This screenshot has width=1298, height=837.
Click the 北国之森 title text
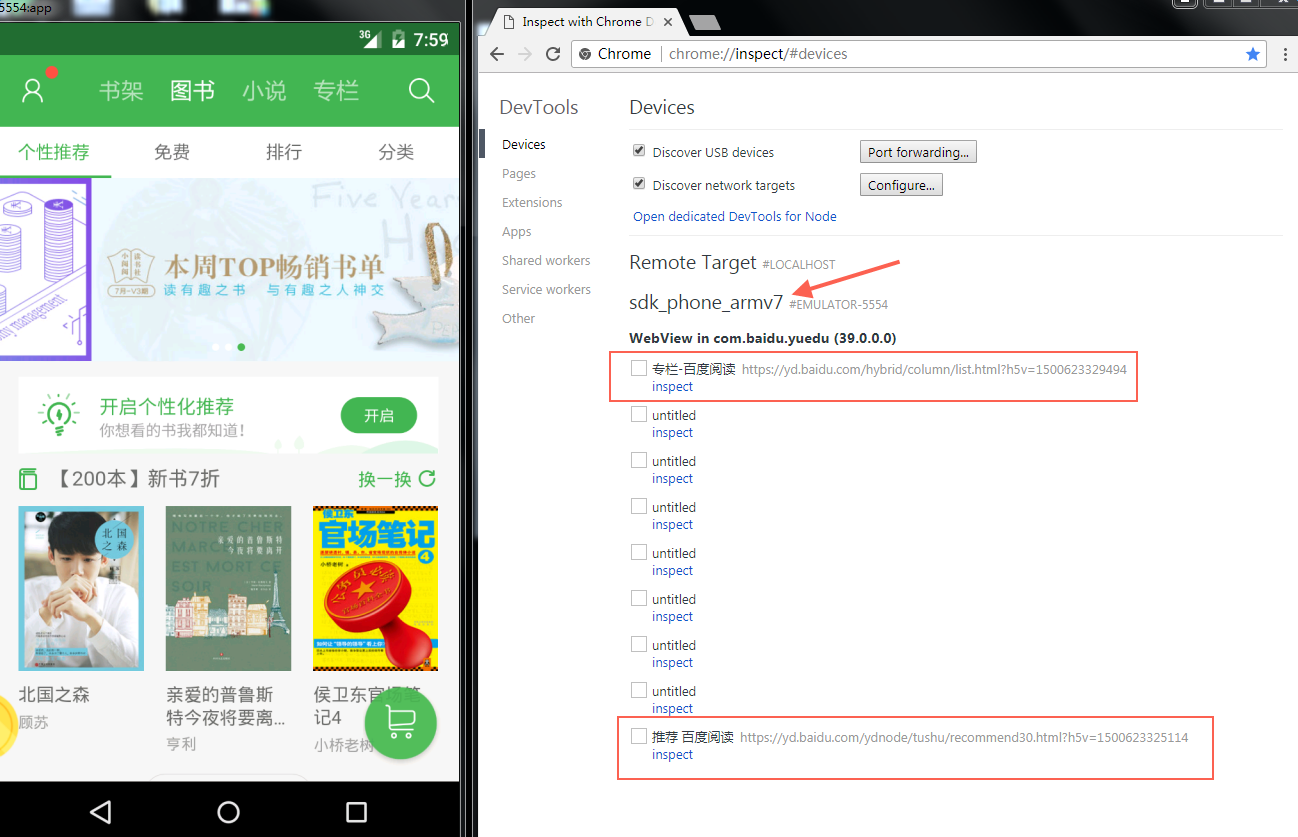coord(54,694)
